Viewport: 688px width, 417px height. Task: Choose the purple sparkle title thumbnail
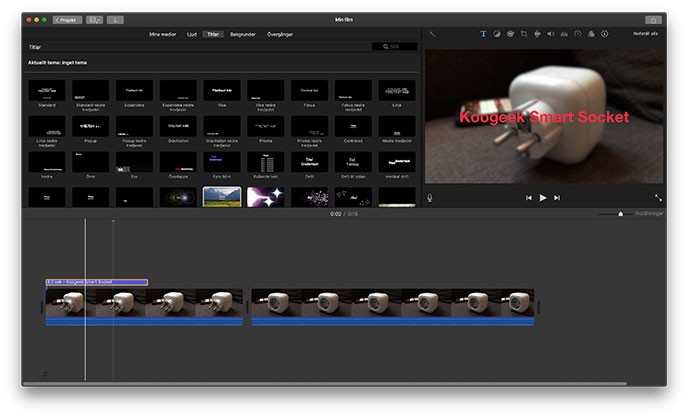(x=265, y=197)
